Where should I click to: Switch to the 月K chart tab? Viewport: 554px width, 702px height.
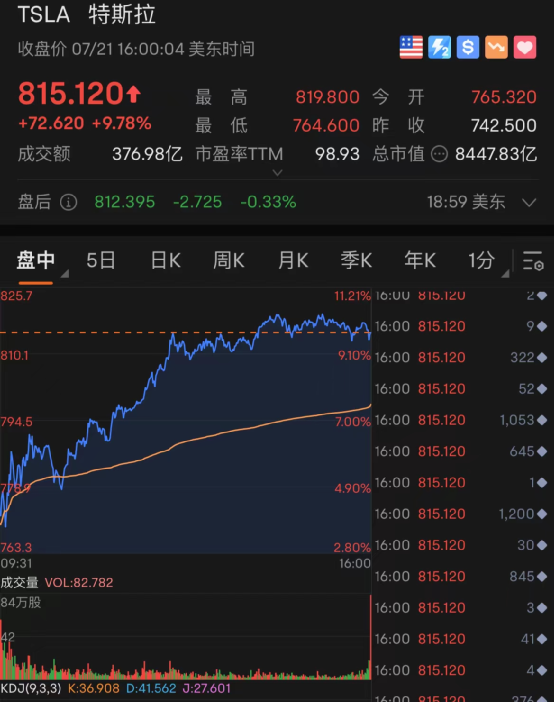coord(293,260)
